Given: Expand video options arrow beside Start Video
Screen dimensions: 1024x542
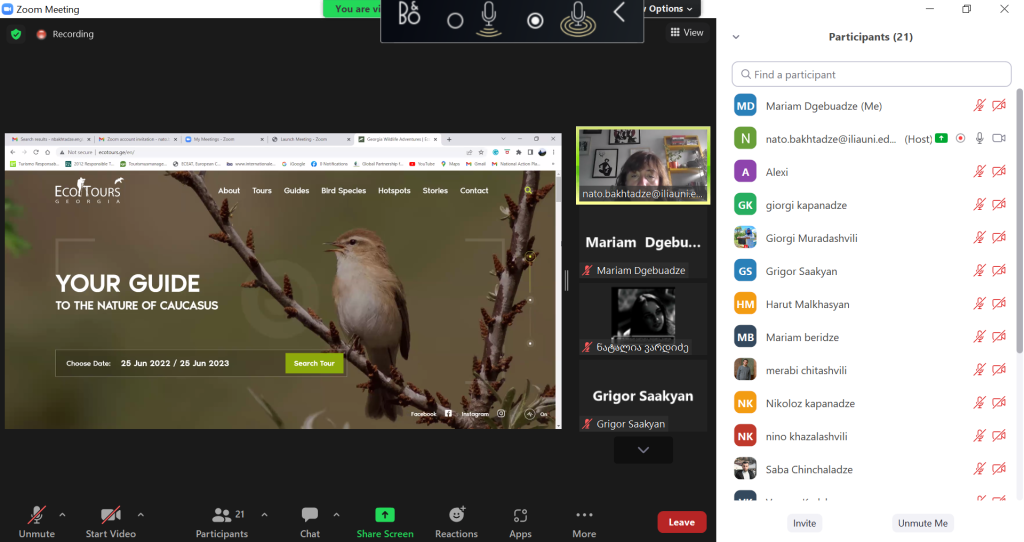Looking at the screenshot, I should click(x=140, y=515).
